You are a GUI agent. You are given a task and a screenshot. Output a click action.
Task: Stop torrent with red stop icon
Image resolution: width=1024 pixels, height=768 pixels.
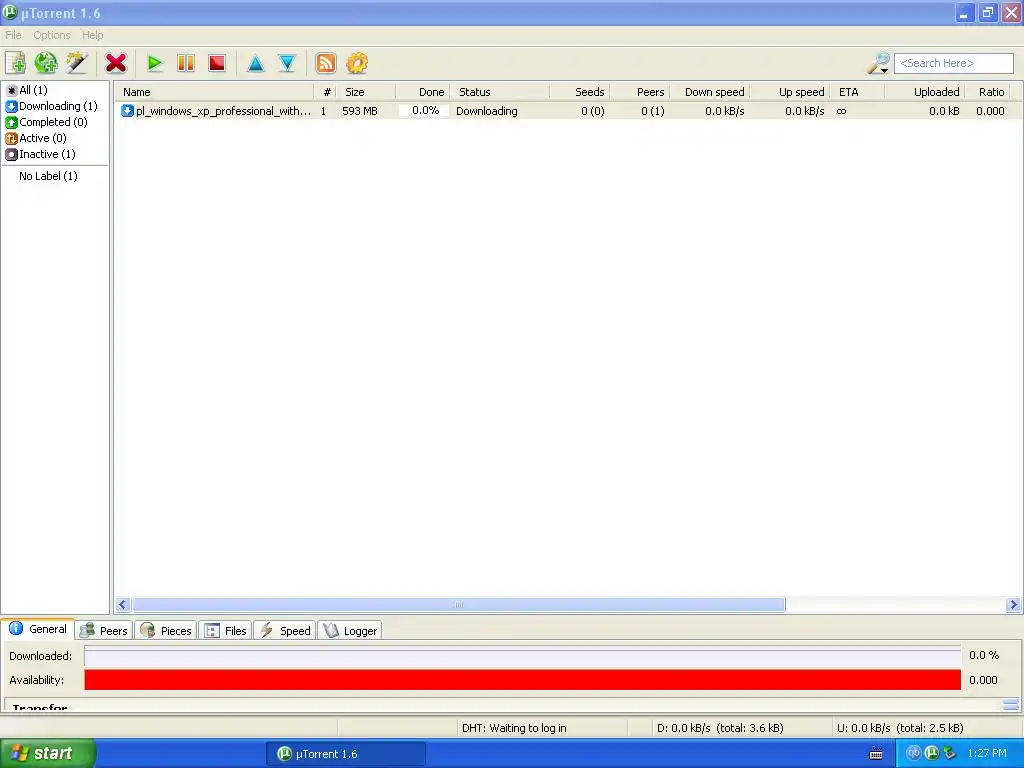pyautogui.click(x=217, y=63)
